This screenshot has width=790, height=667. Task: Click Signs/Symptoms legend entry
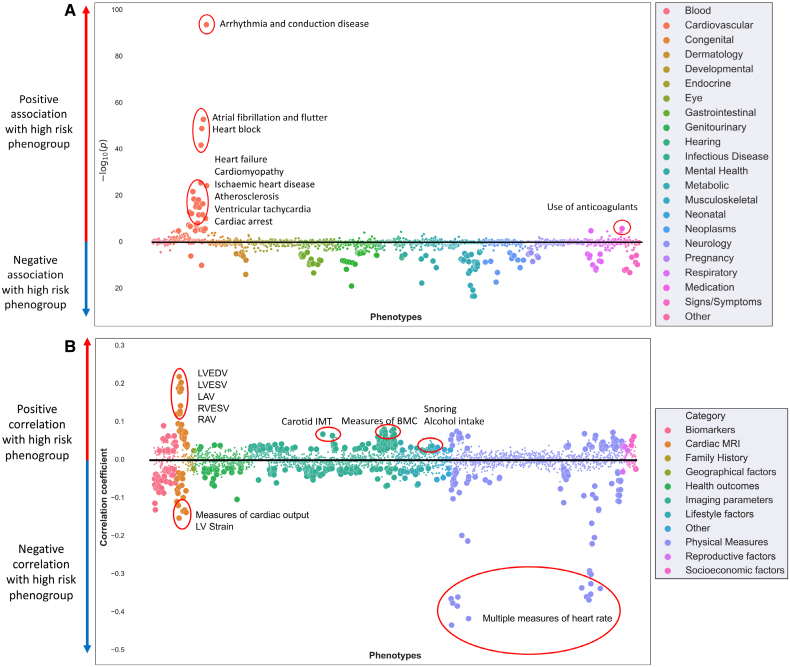pos(723,302)
